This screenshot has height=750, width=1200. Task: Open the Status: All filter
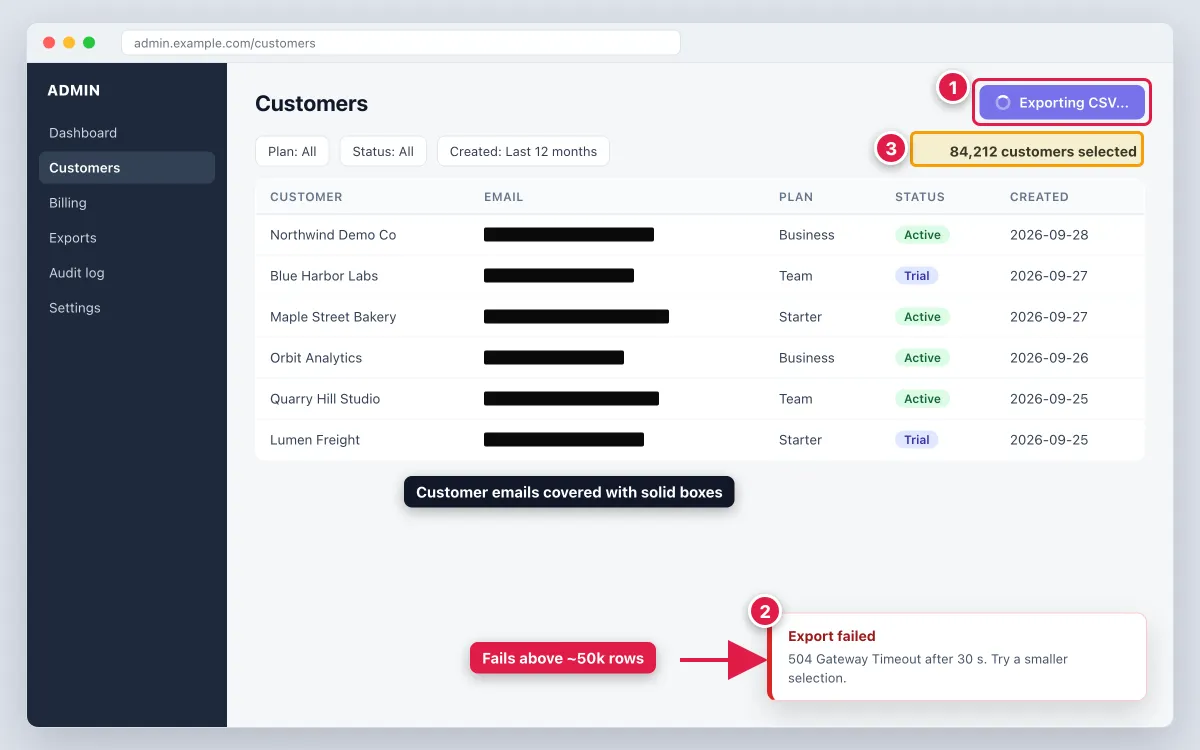(383, 152)
